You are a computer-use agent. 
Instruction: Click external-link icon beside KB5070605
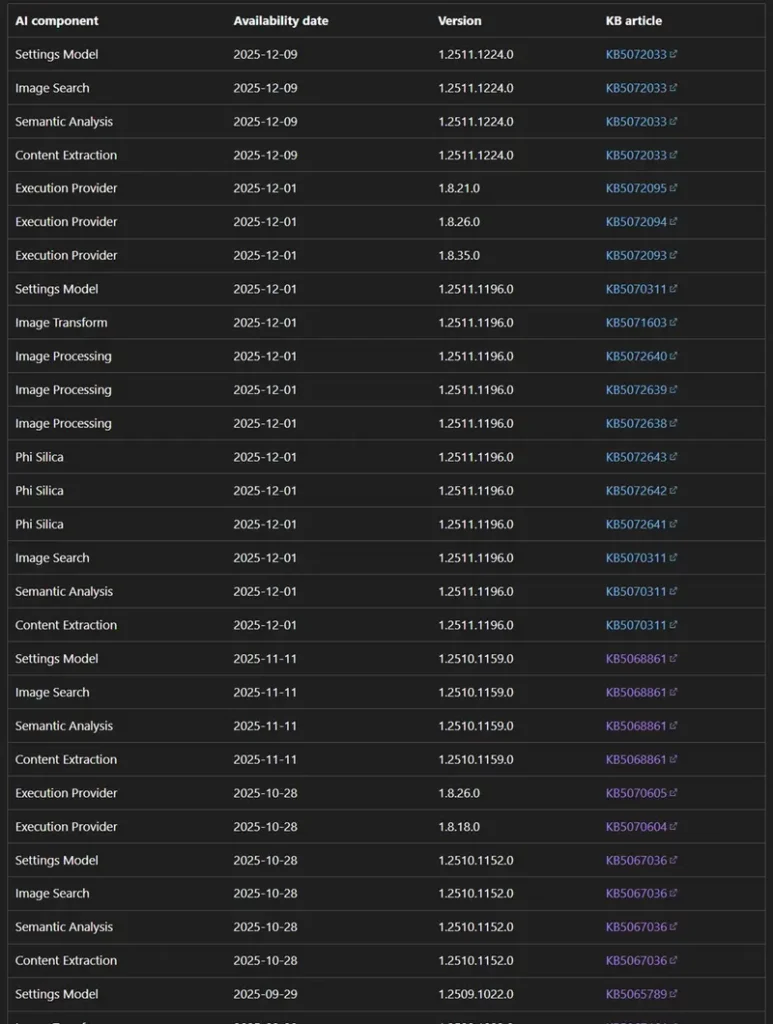[x=674, y=793]
